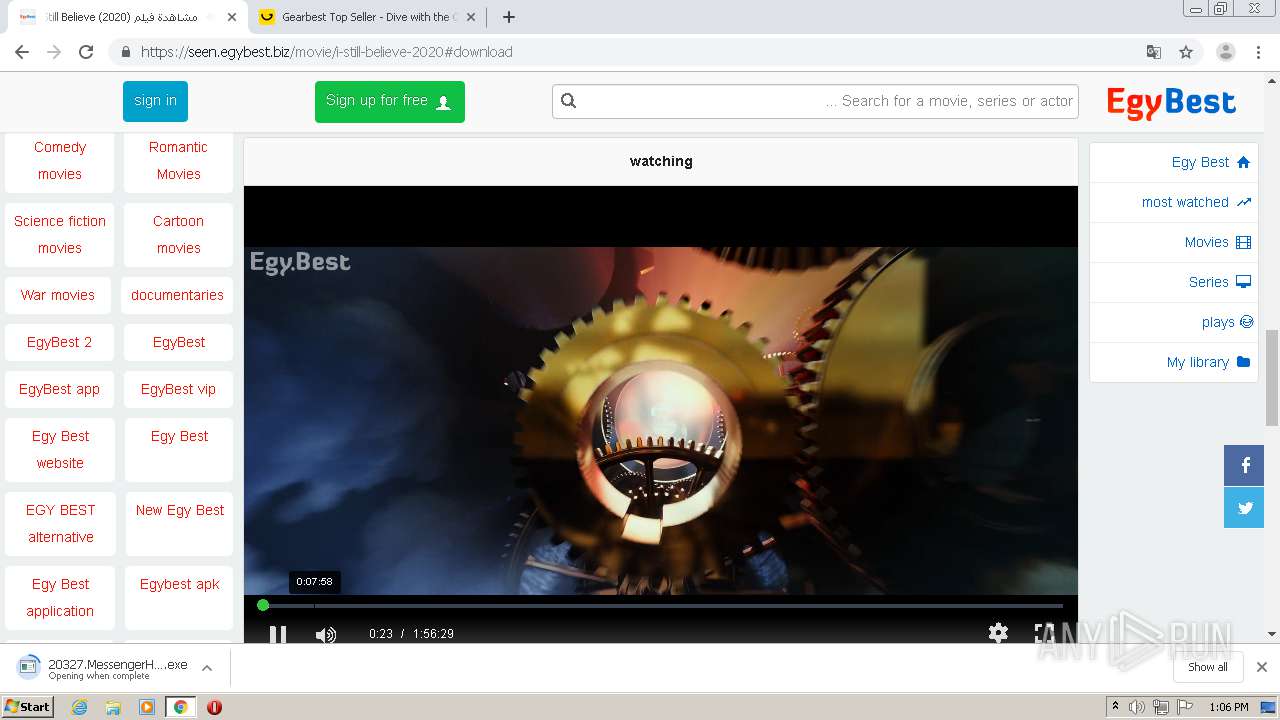
Task: Open War movies category
Action: [58, 295]
